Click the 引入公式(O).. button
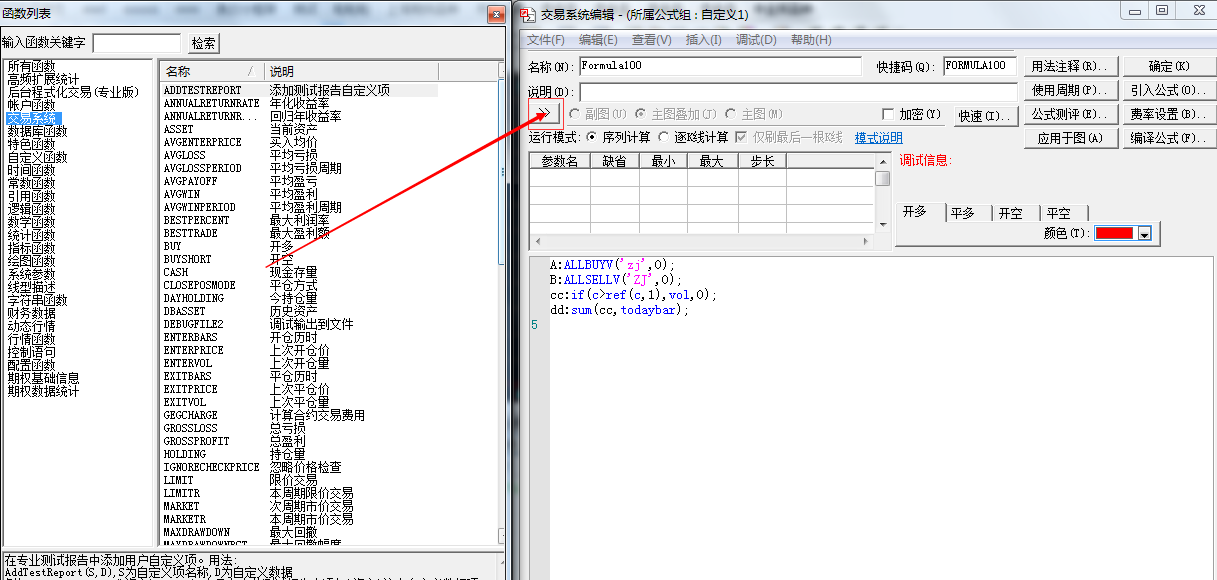The height and width of the screenshot is (580, 1217). coord(1169,90)
